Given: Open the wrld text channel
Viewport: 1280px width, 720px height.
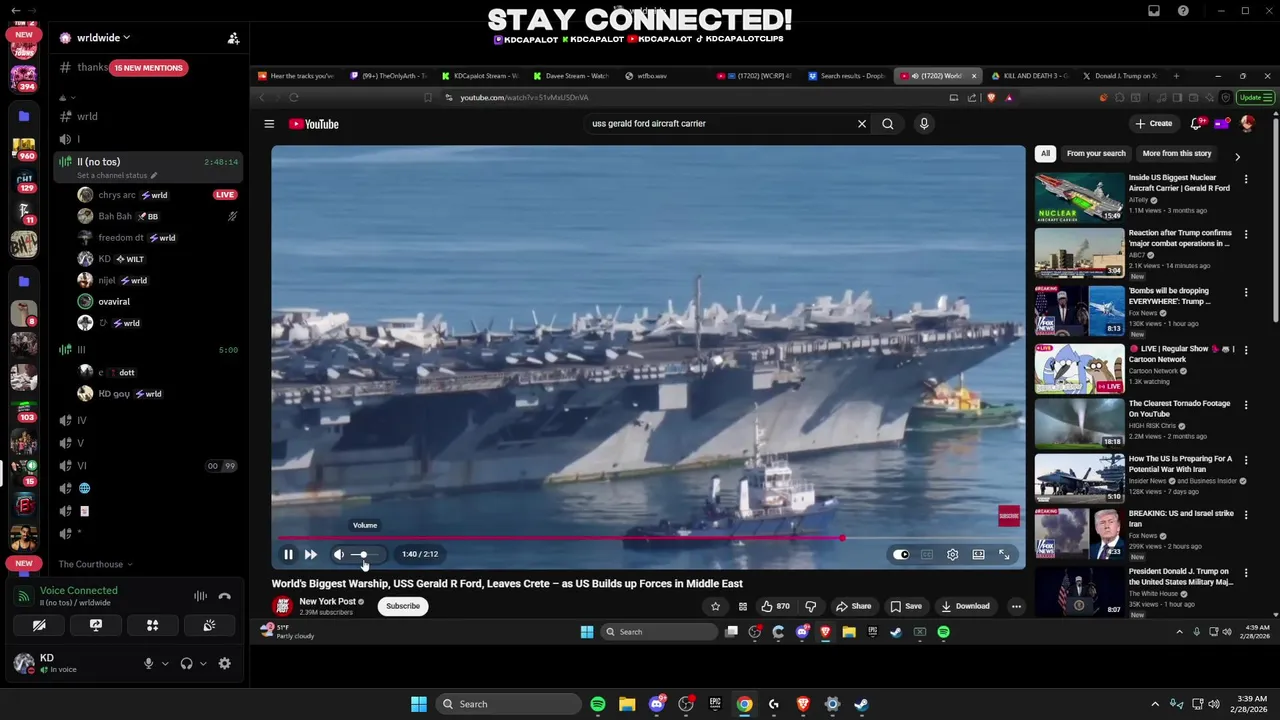Looking at the screenshot, I should point(150,116).
